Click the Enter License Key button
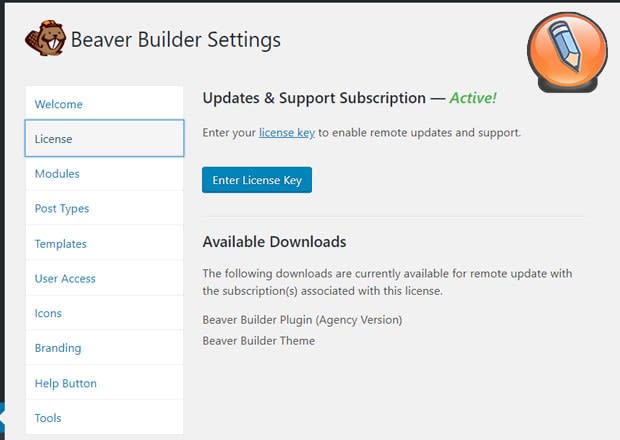Viewport: 620px width, 440px height. (257, 180)
